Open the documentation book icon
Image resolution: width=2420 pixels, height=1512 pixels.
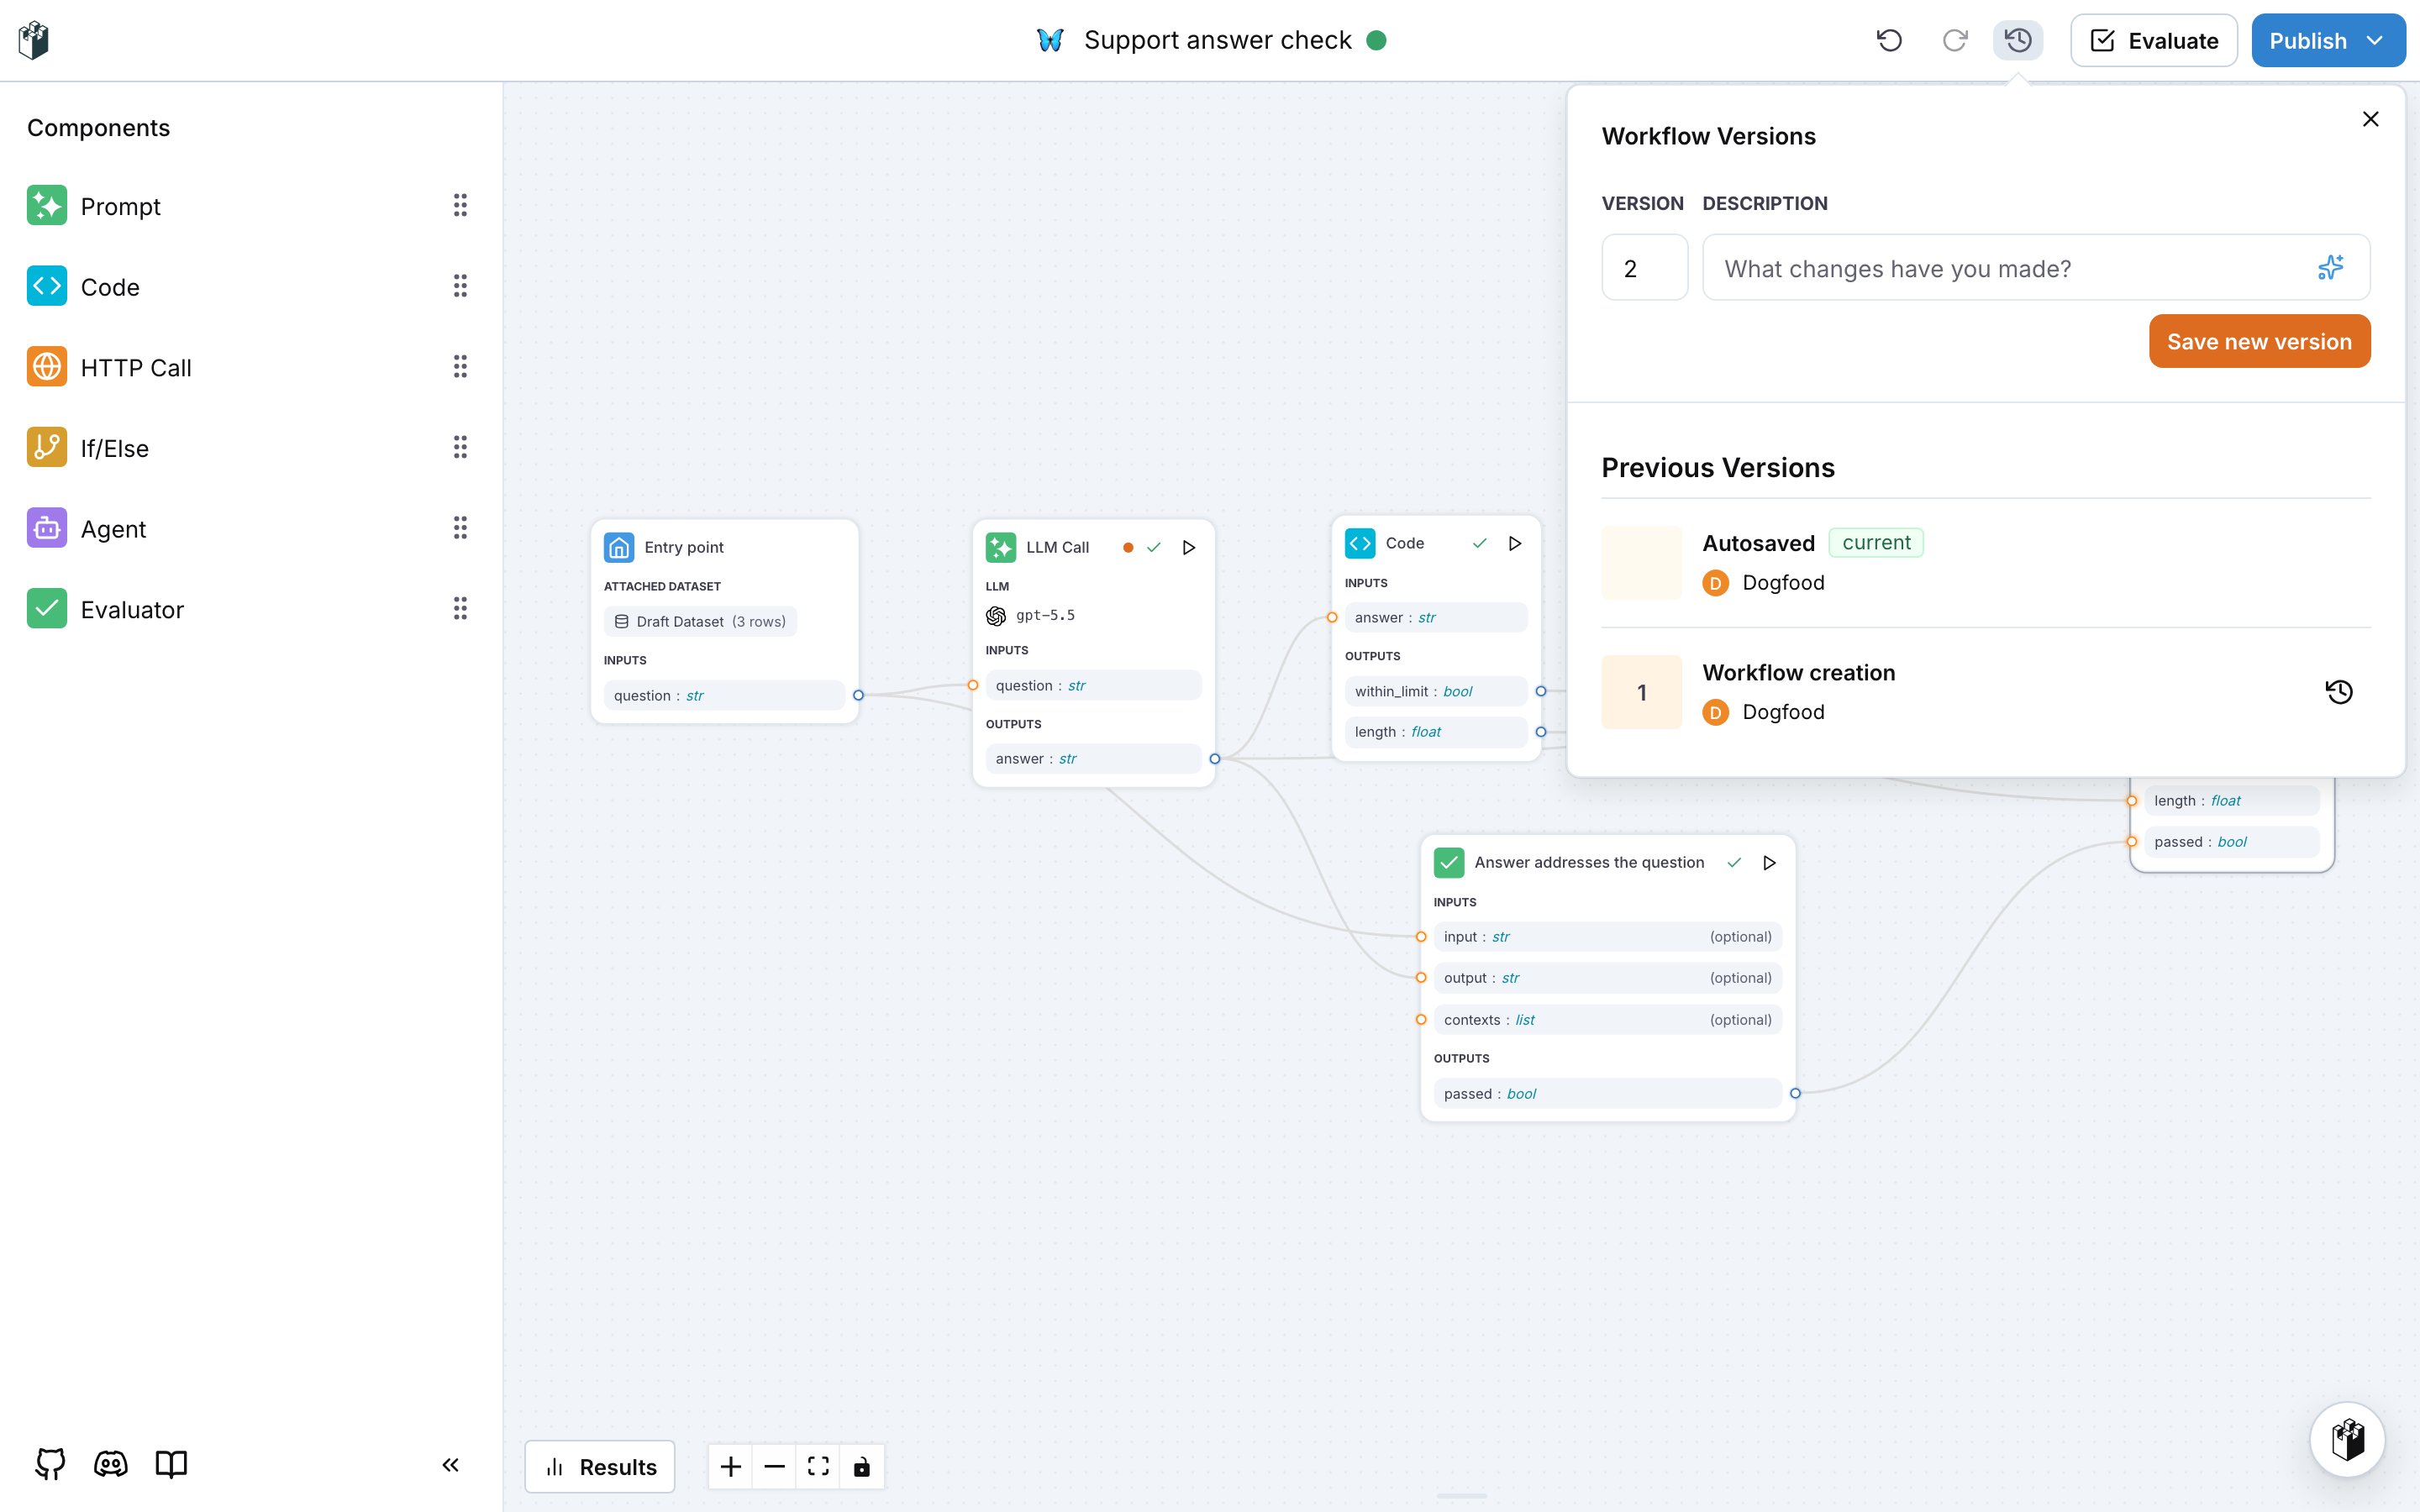pos(171,1465)
